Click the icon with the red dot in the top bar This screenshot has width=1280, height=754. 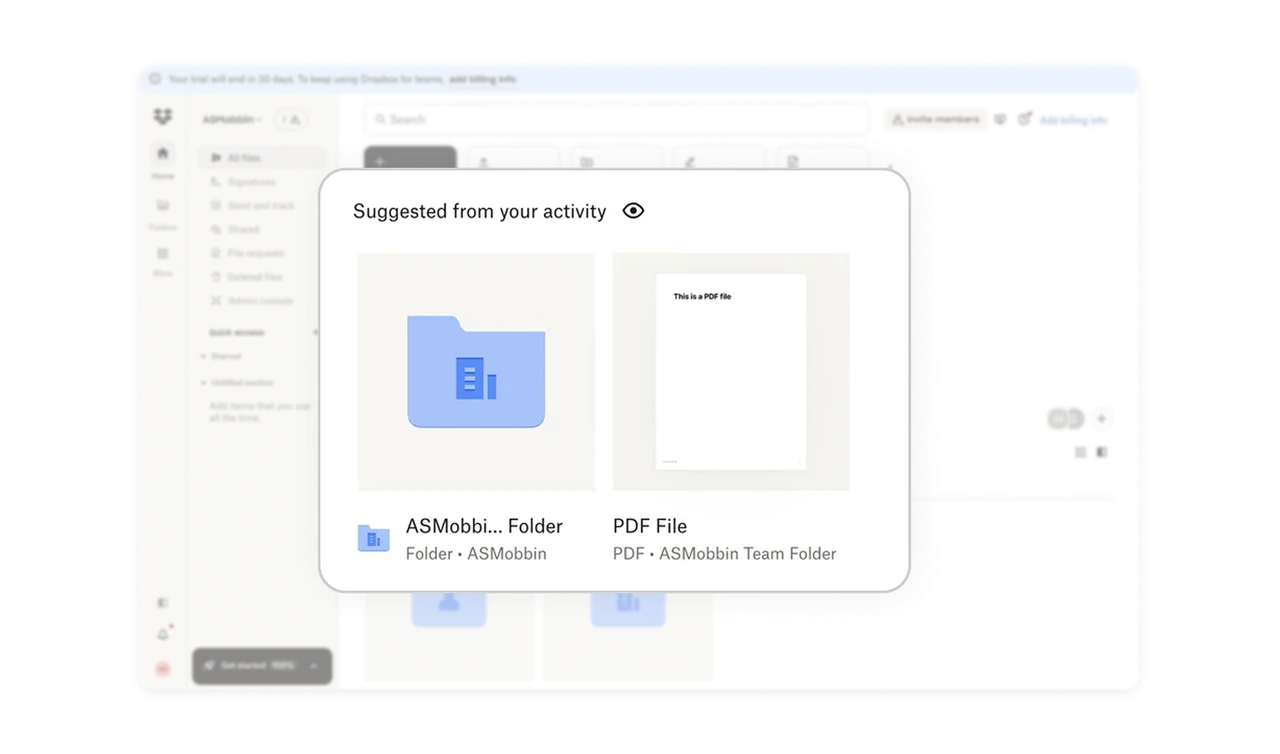pyautogui.click(x=1024, y=119)
